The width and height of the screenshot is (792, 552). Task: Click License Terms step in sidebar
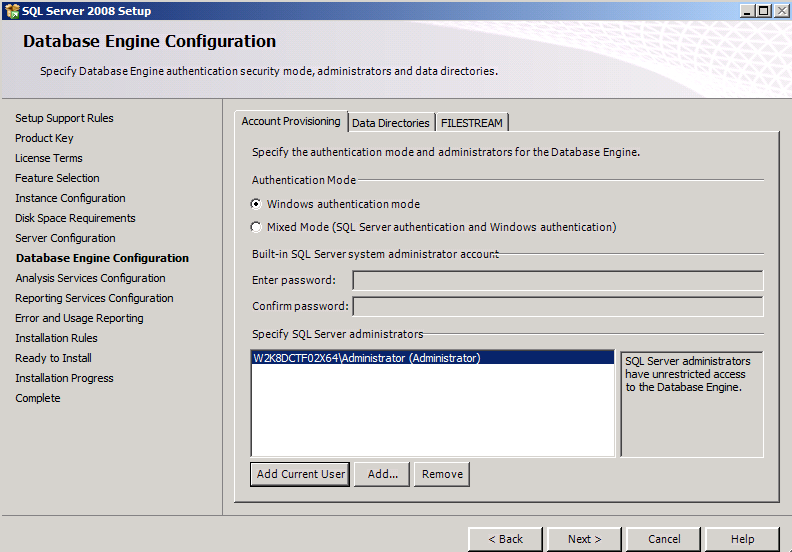pos(48,158)
